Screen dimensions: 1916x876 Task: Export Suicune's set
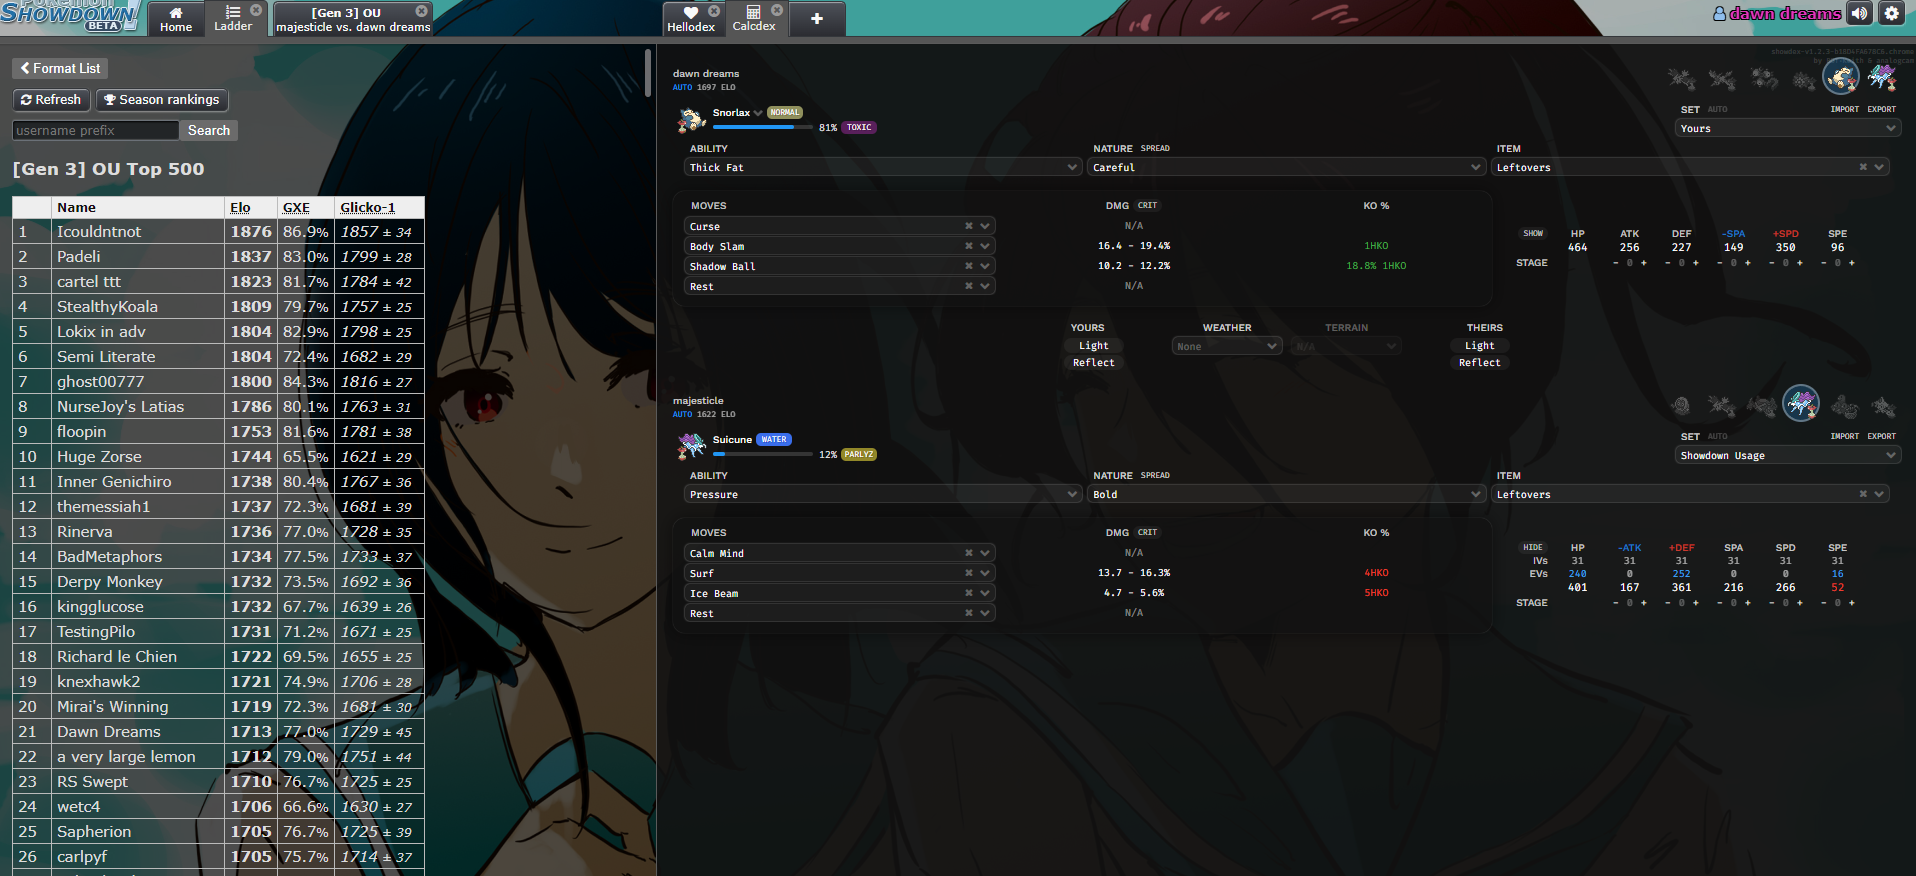click(1881, 436)
